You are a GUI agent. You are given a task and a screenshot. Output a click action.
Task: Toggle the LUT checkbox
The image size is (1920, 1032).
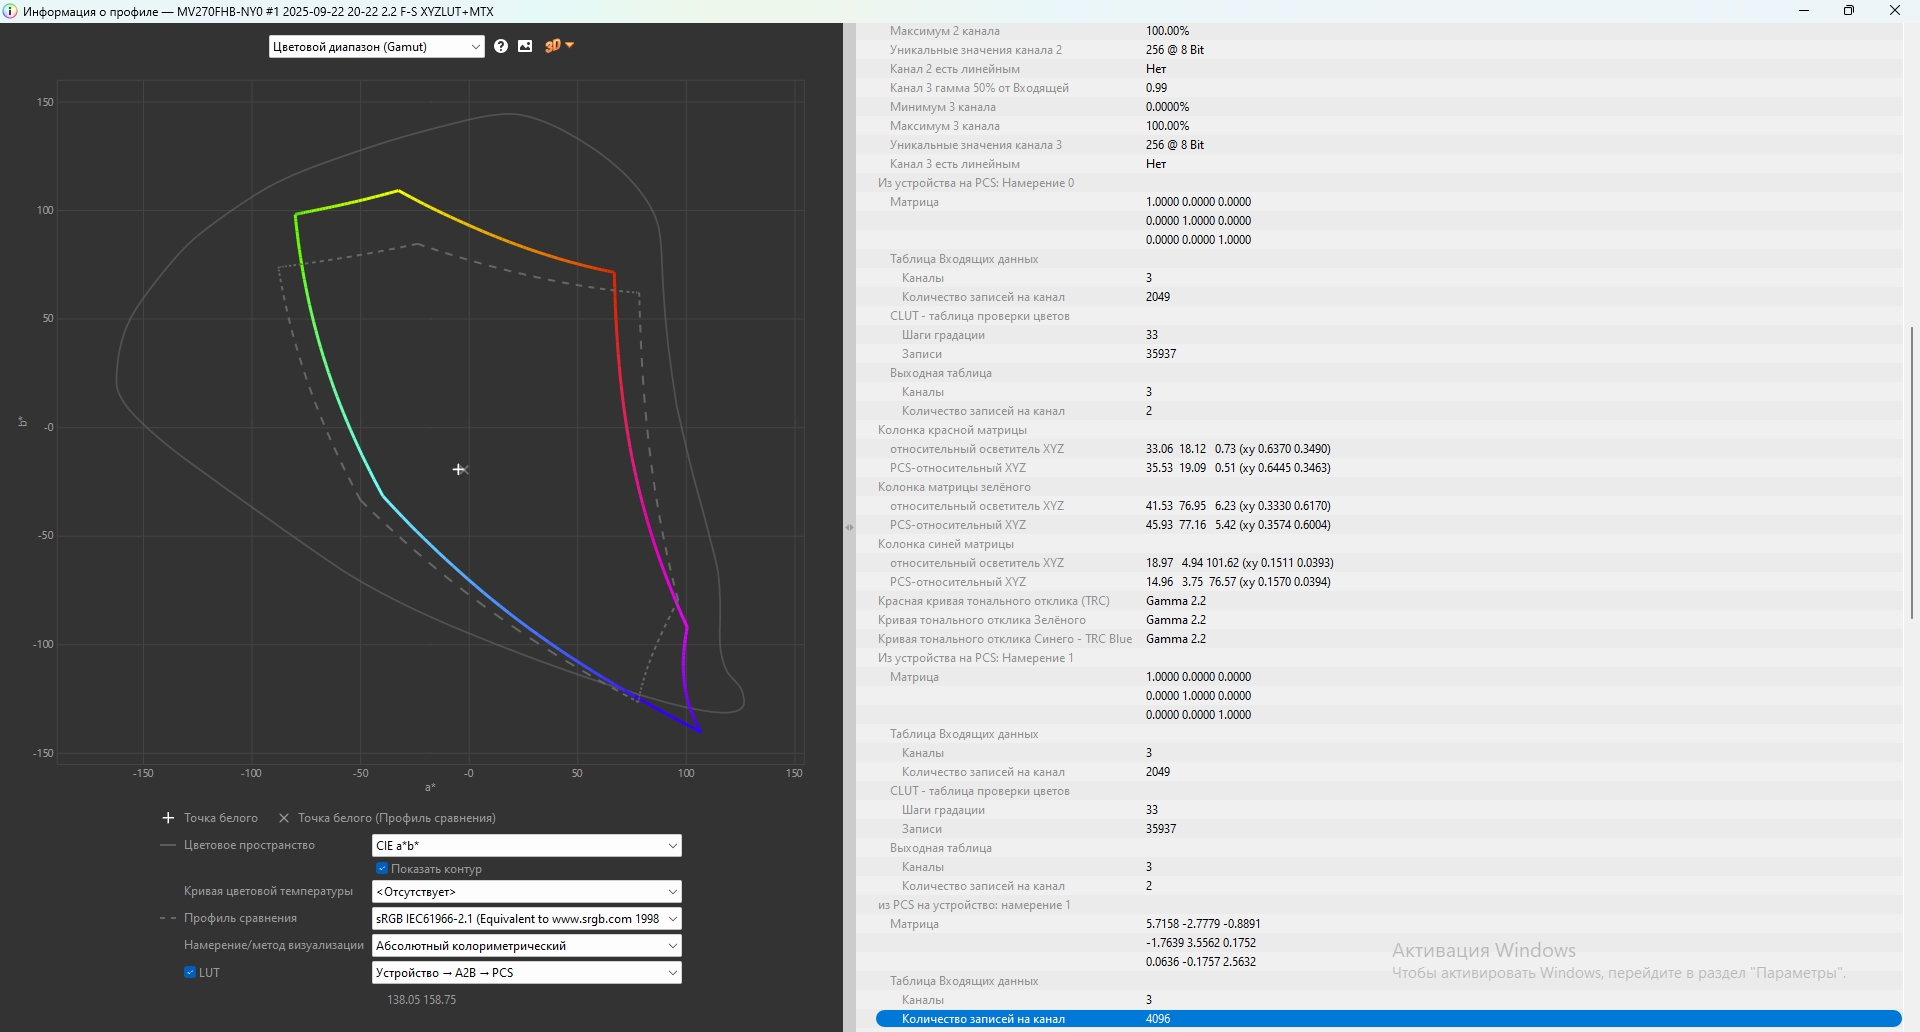[190, 972]
